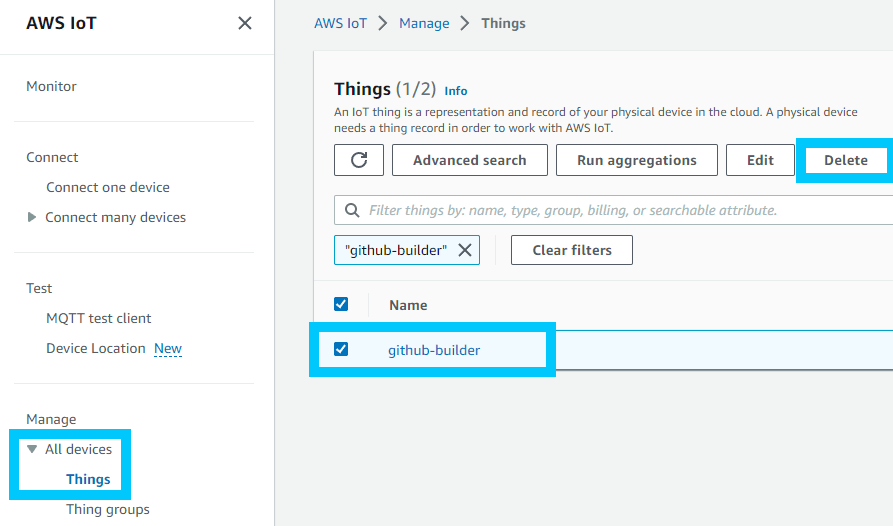Expand Connect many devices

(x=32, y=217)
